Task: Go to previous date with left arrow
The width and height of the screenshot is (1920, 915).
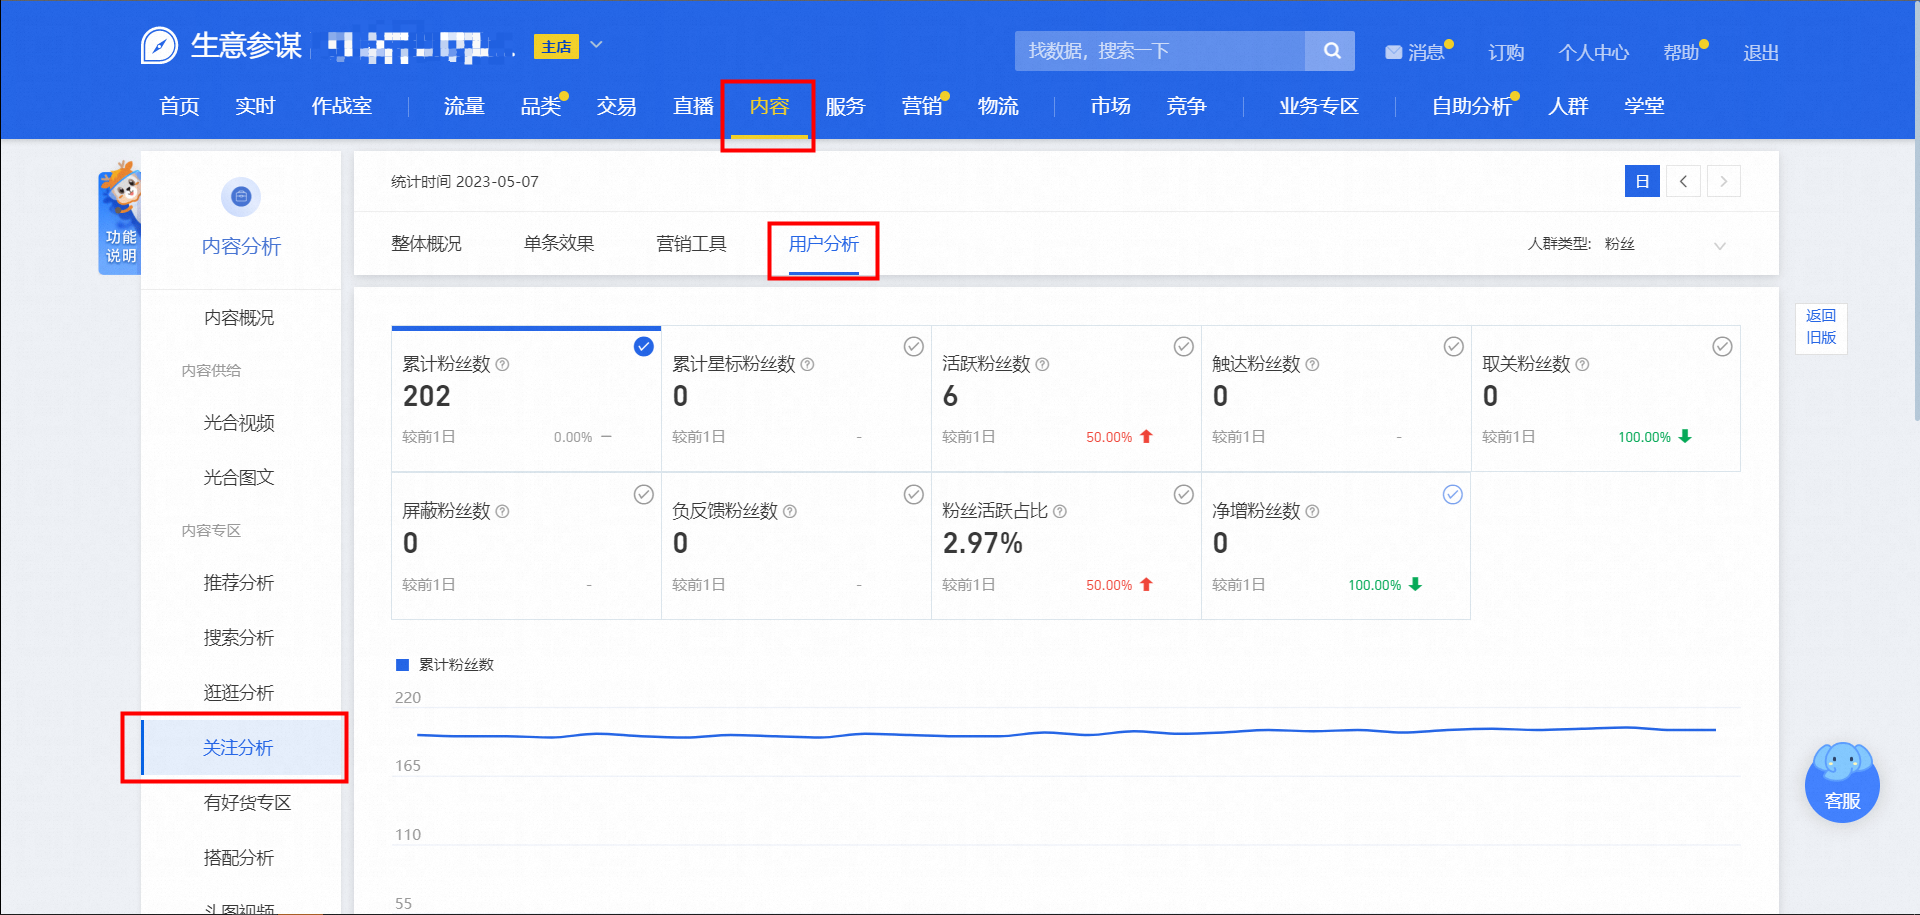Action: (x=1683, y=181)
